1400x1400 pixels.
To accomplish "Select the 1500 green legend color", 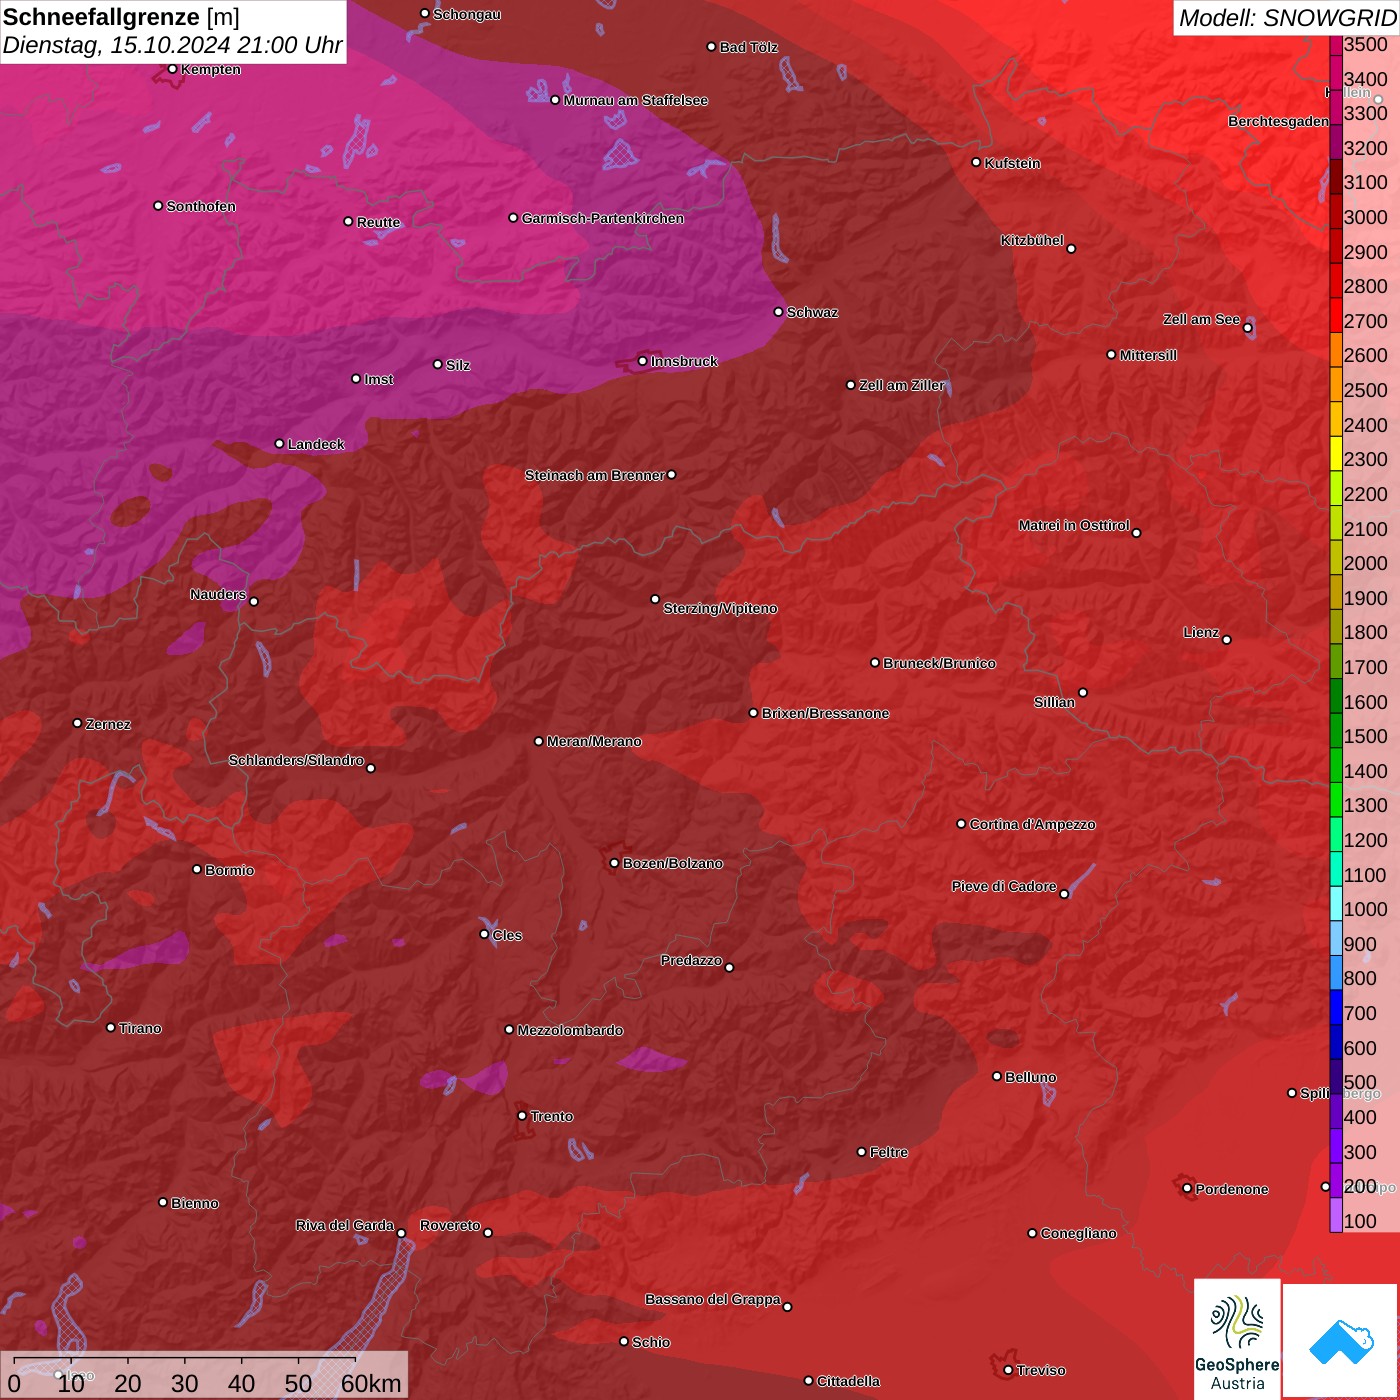I will point(1336,730).
